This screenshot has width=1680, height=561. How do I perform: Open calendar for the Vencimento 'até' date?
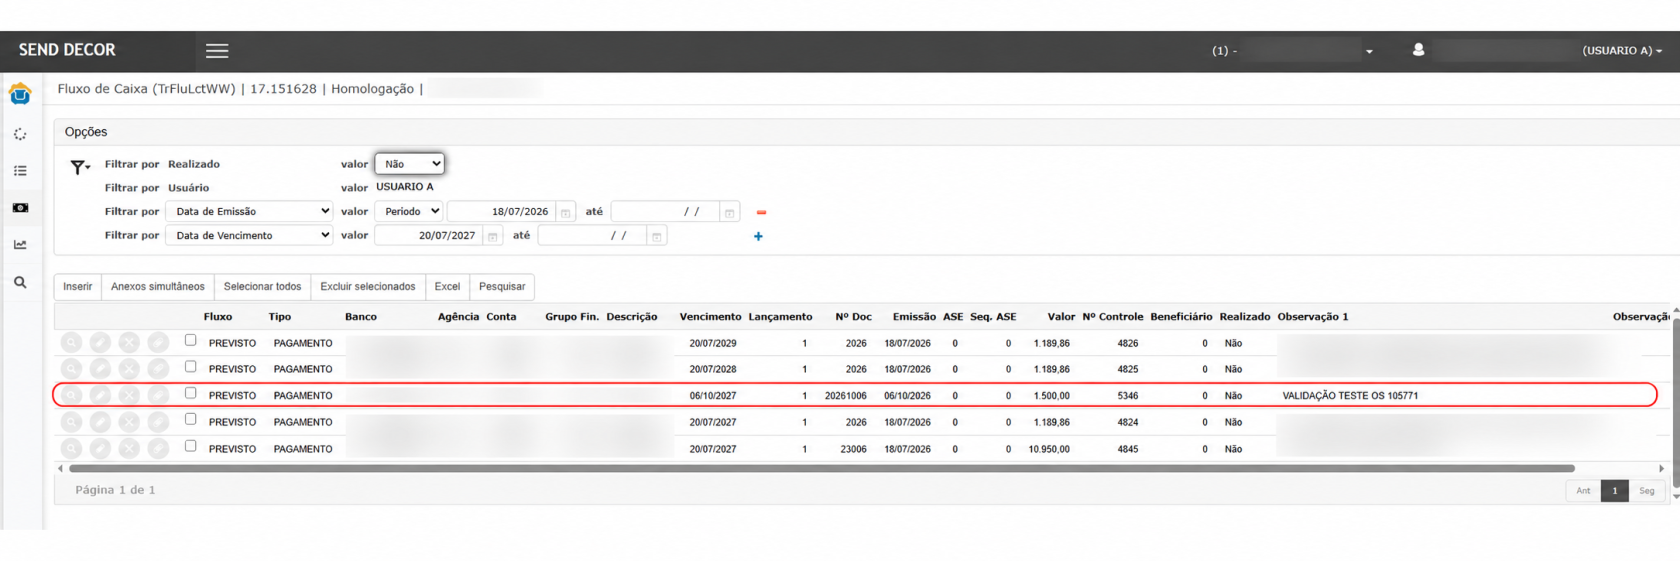click(x=656, y=236)
